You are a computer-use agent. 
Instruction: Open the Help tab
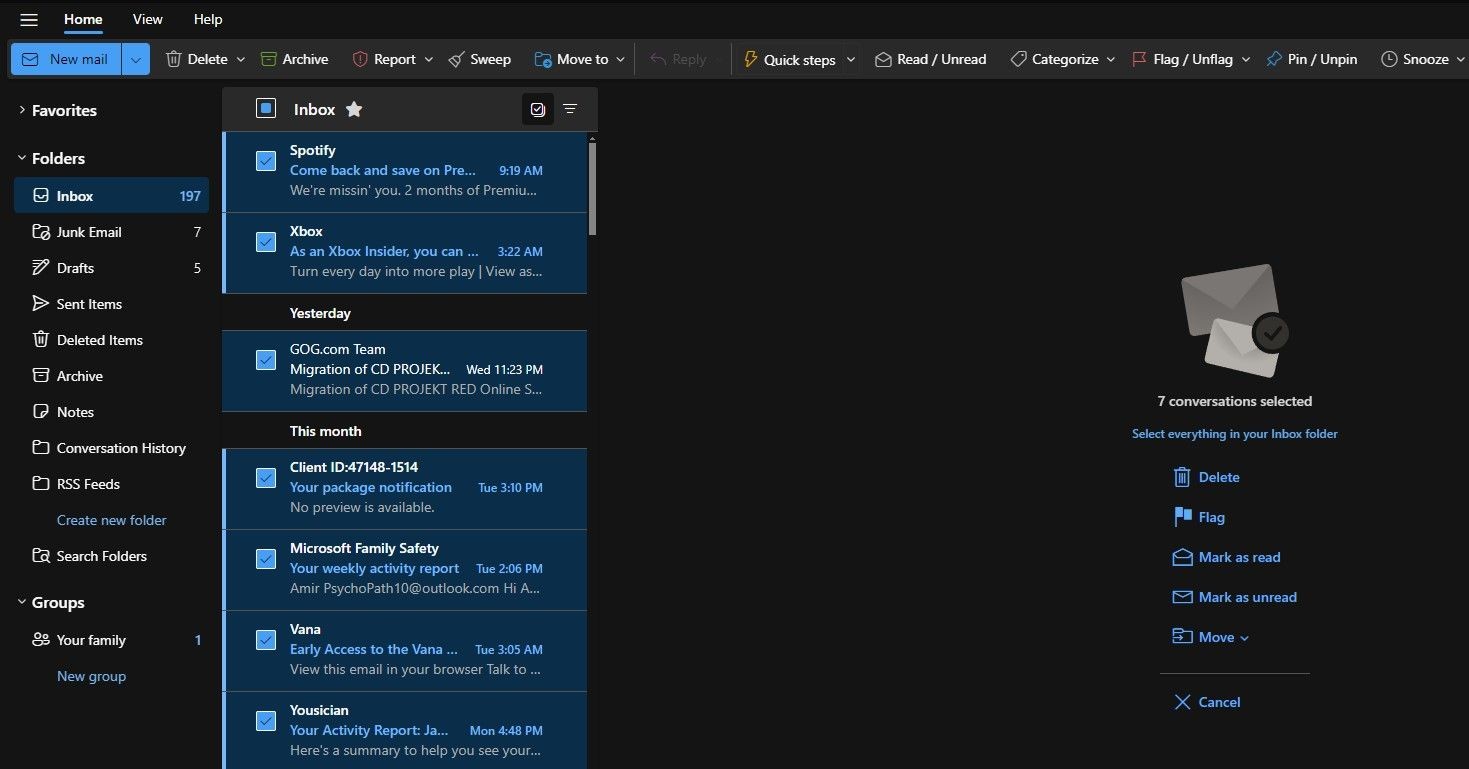[x=208, y=19]
